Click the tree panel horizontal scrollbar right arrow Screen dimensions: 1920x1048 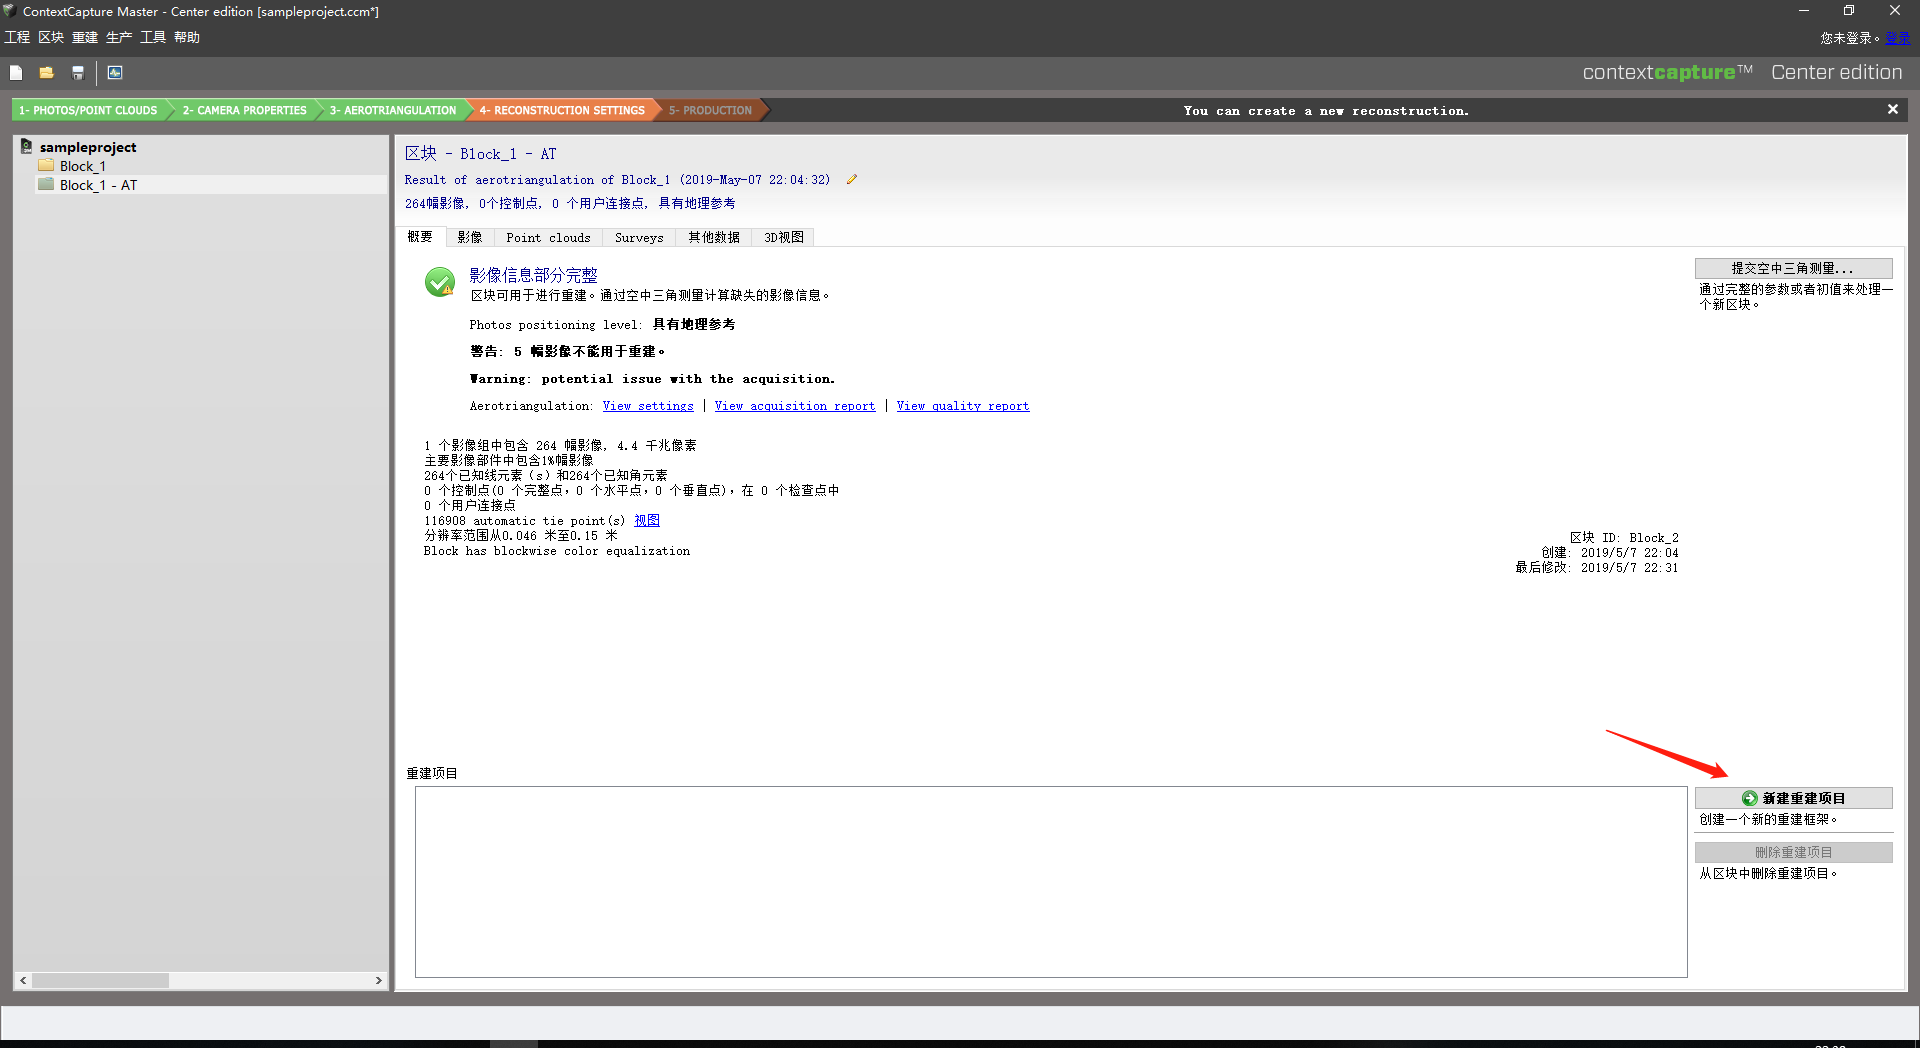[x=379, y=981]
